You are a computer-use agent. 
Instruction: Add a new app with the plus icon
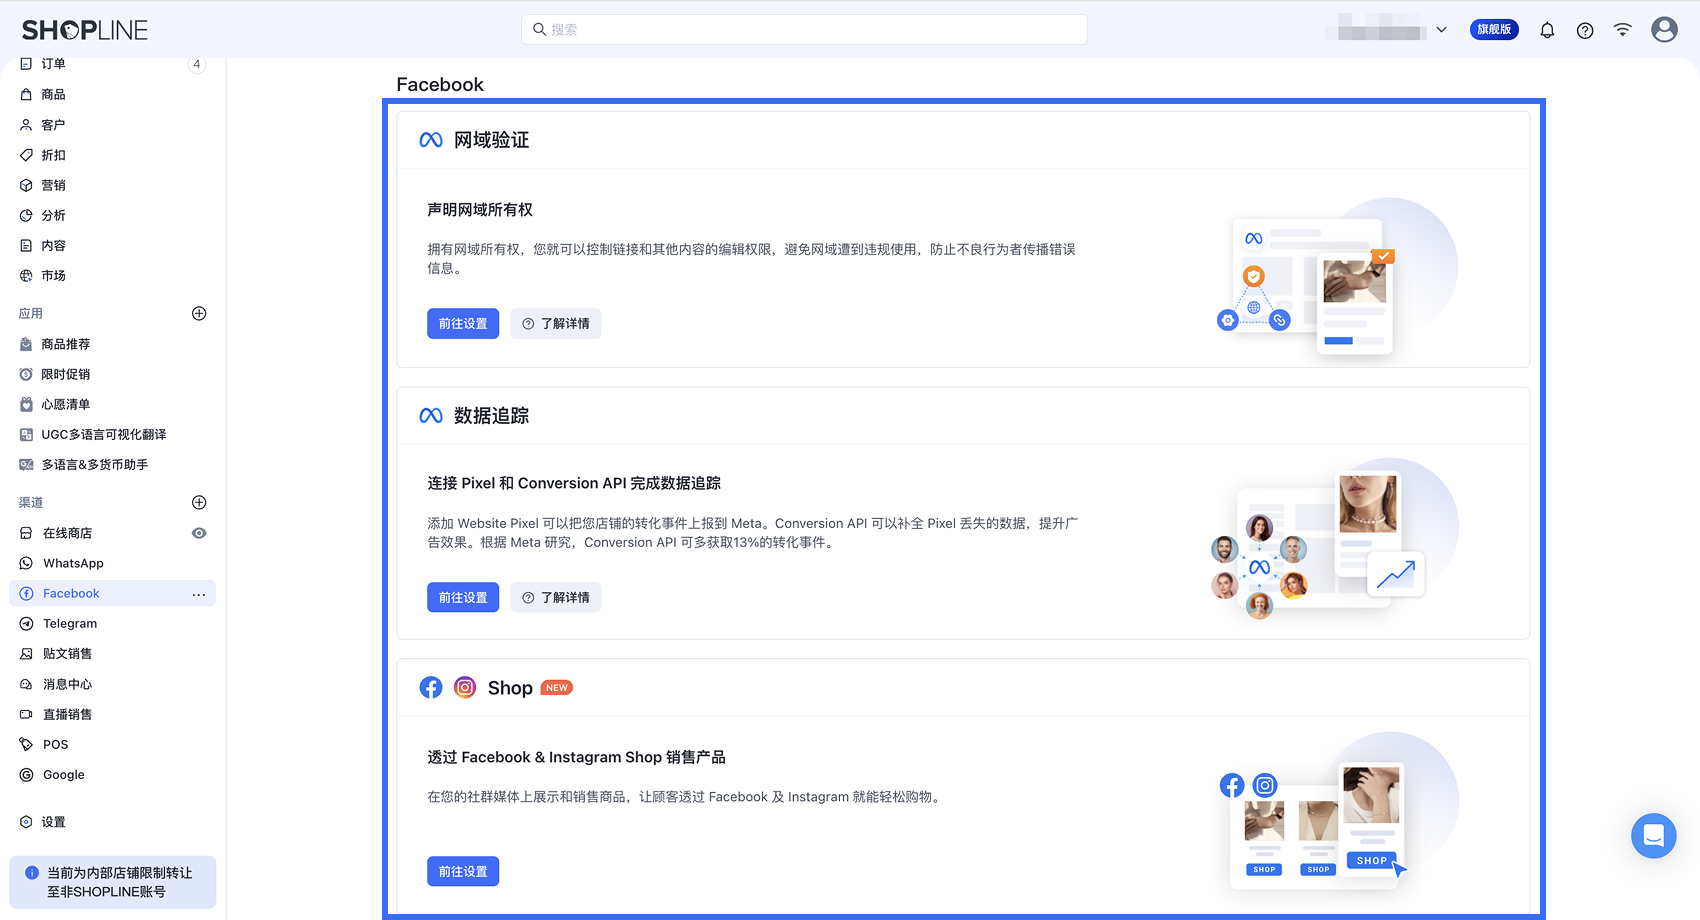(x=199, y=313)
